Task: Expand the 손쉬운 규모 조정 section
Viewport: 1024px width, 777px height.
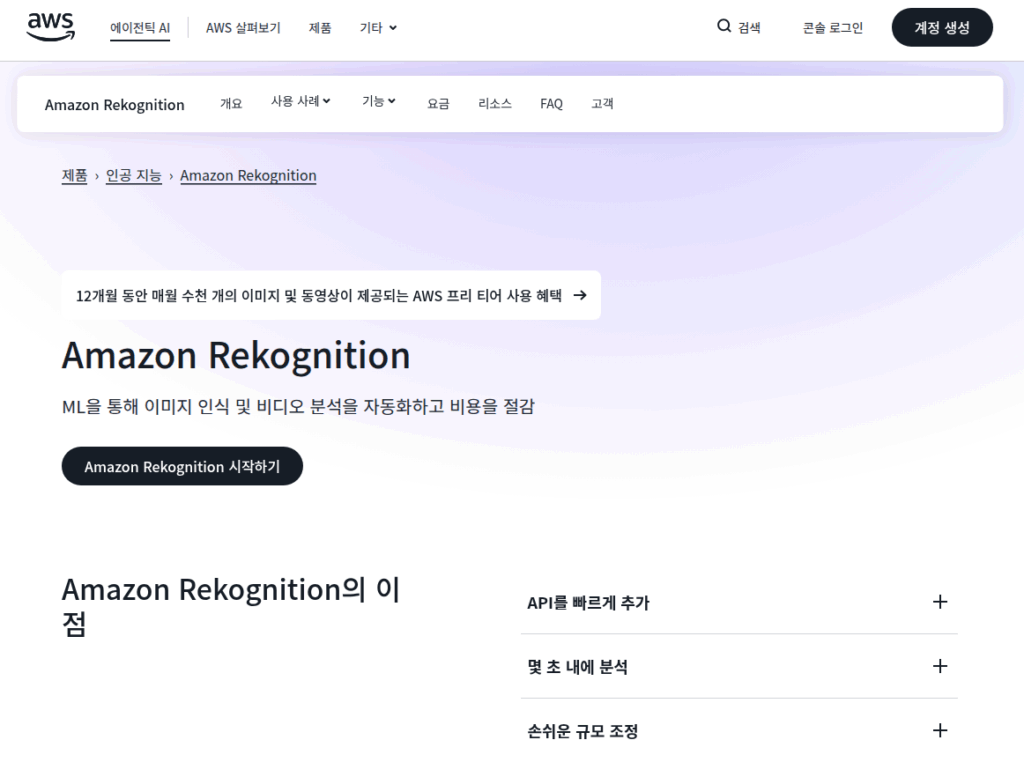Action: (x=939, y=730)
